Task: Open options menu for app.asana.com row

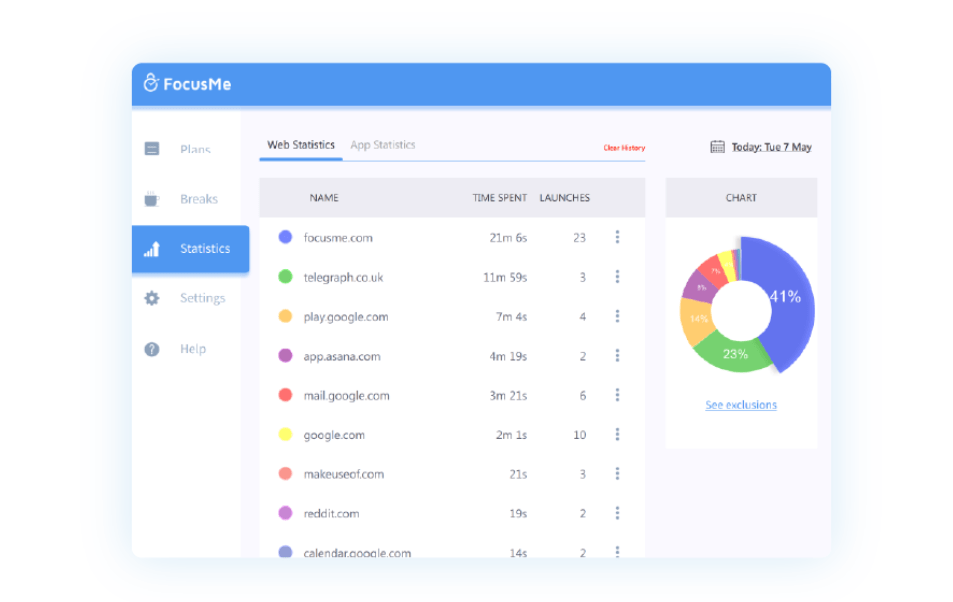Action: (617, 356)
